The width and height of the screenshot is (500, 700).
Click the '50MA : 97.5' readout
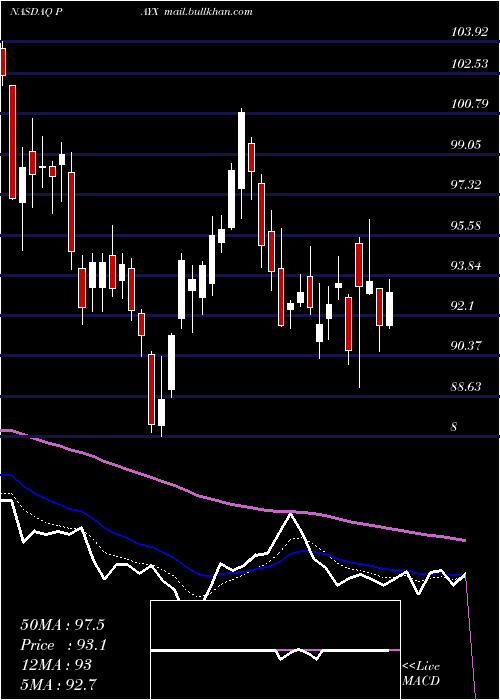coord(62,625)
